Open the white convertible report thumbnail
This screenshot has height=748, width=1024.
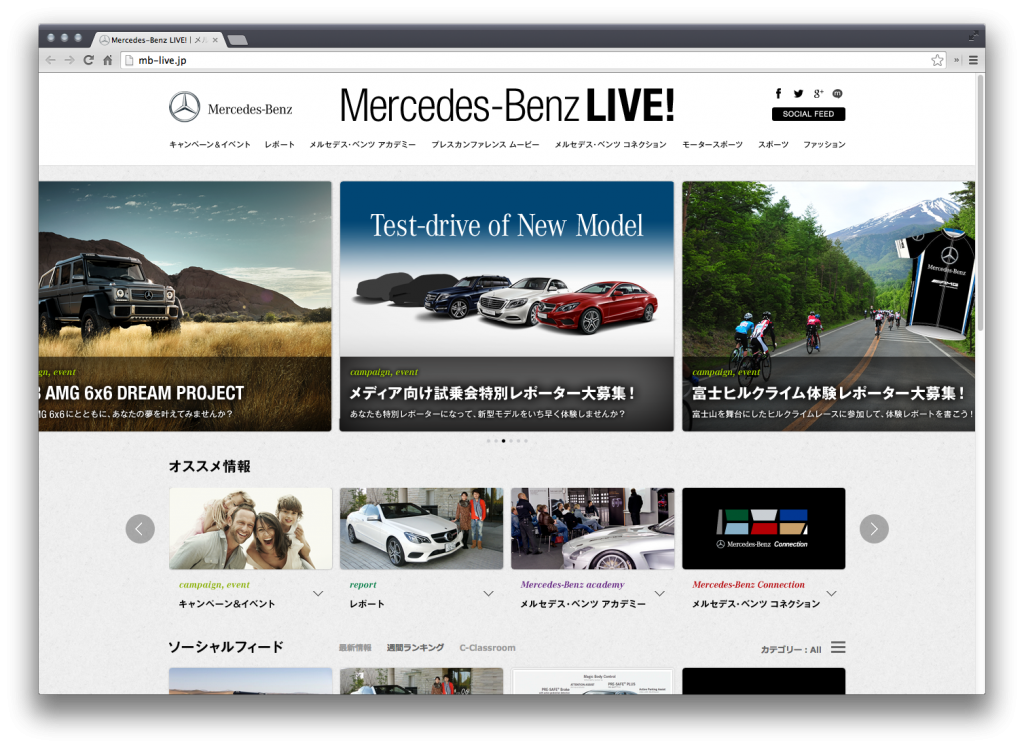click(x=422, y=528)
